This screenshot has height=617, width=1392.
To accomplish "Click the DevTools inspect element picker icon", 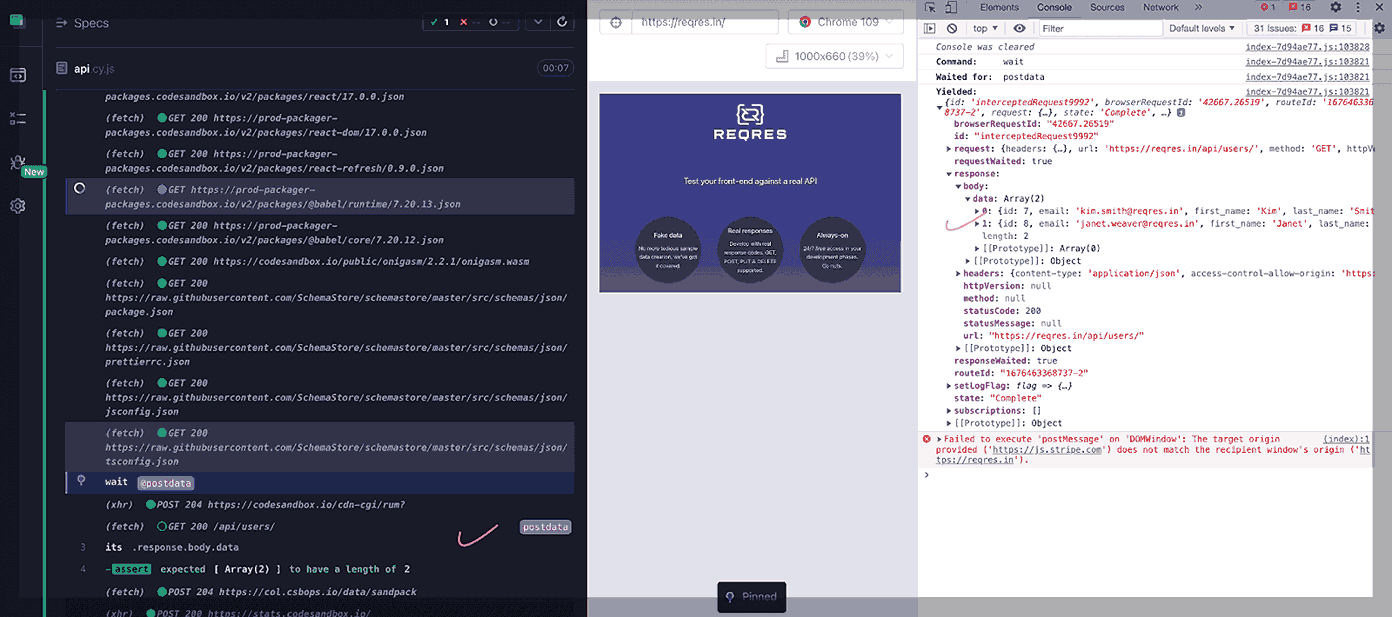I will click(x=930, y=8).
